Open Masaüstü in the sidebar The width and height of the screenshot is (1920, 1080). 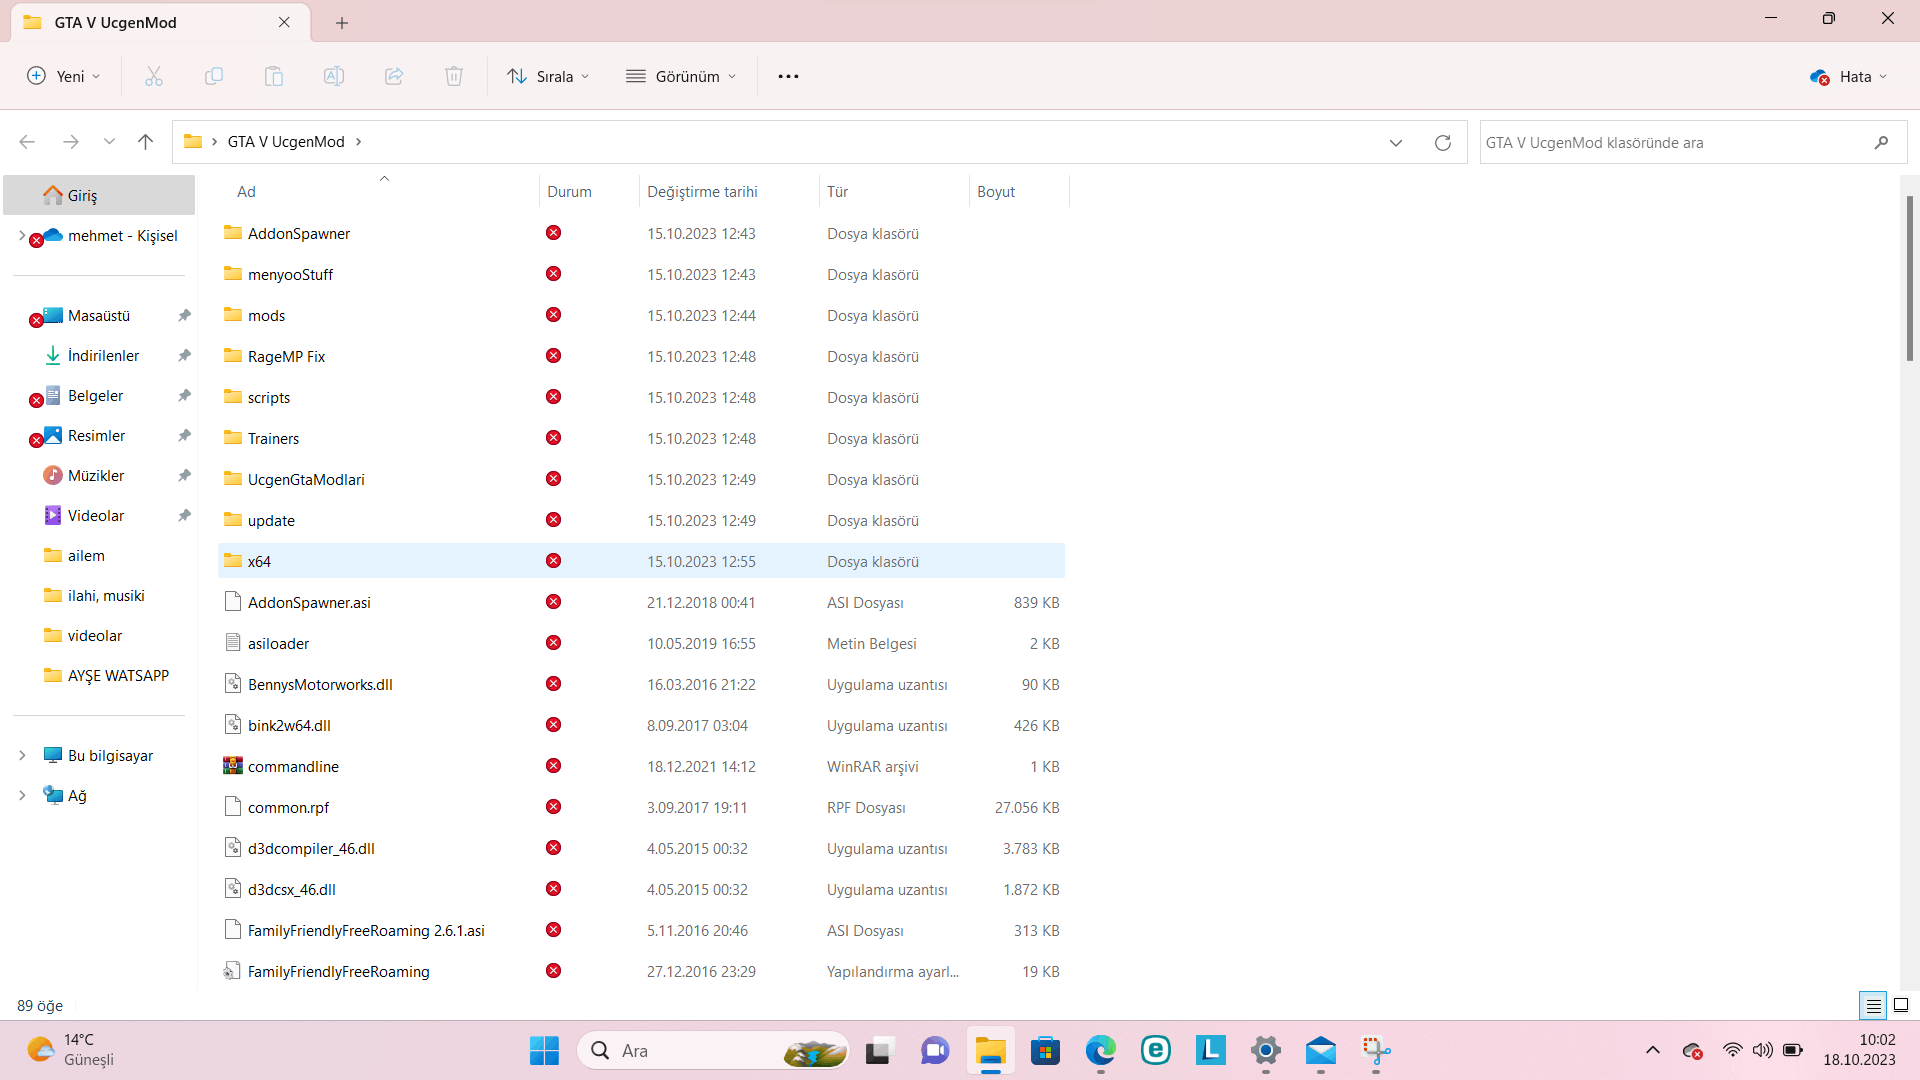(99, 316)
